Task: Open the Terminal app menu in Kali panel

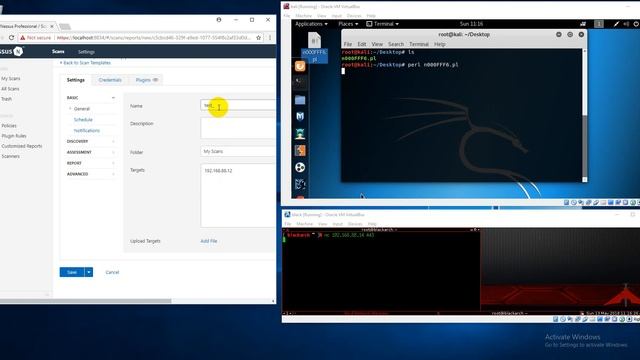Action: tap(382, 24)
